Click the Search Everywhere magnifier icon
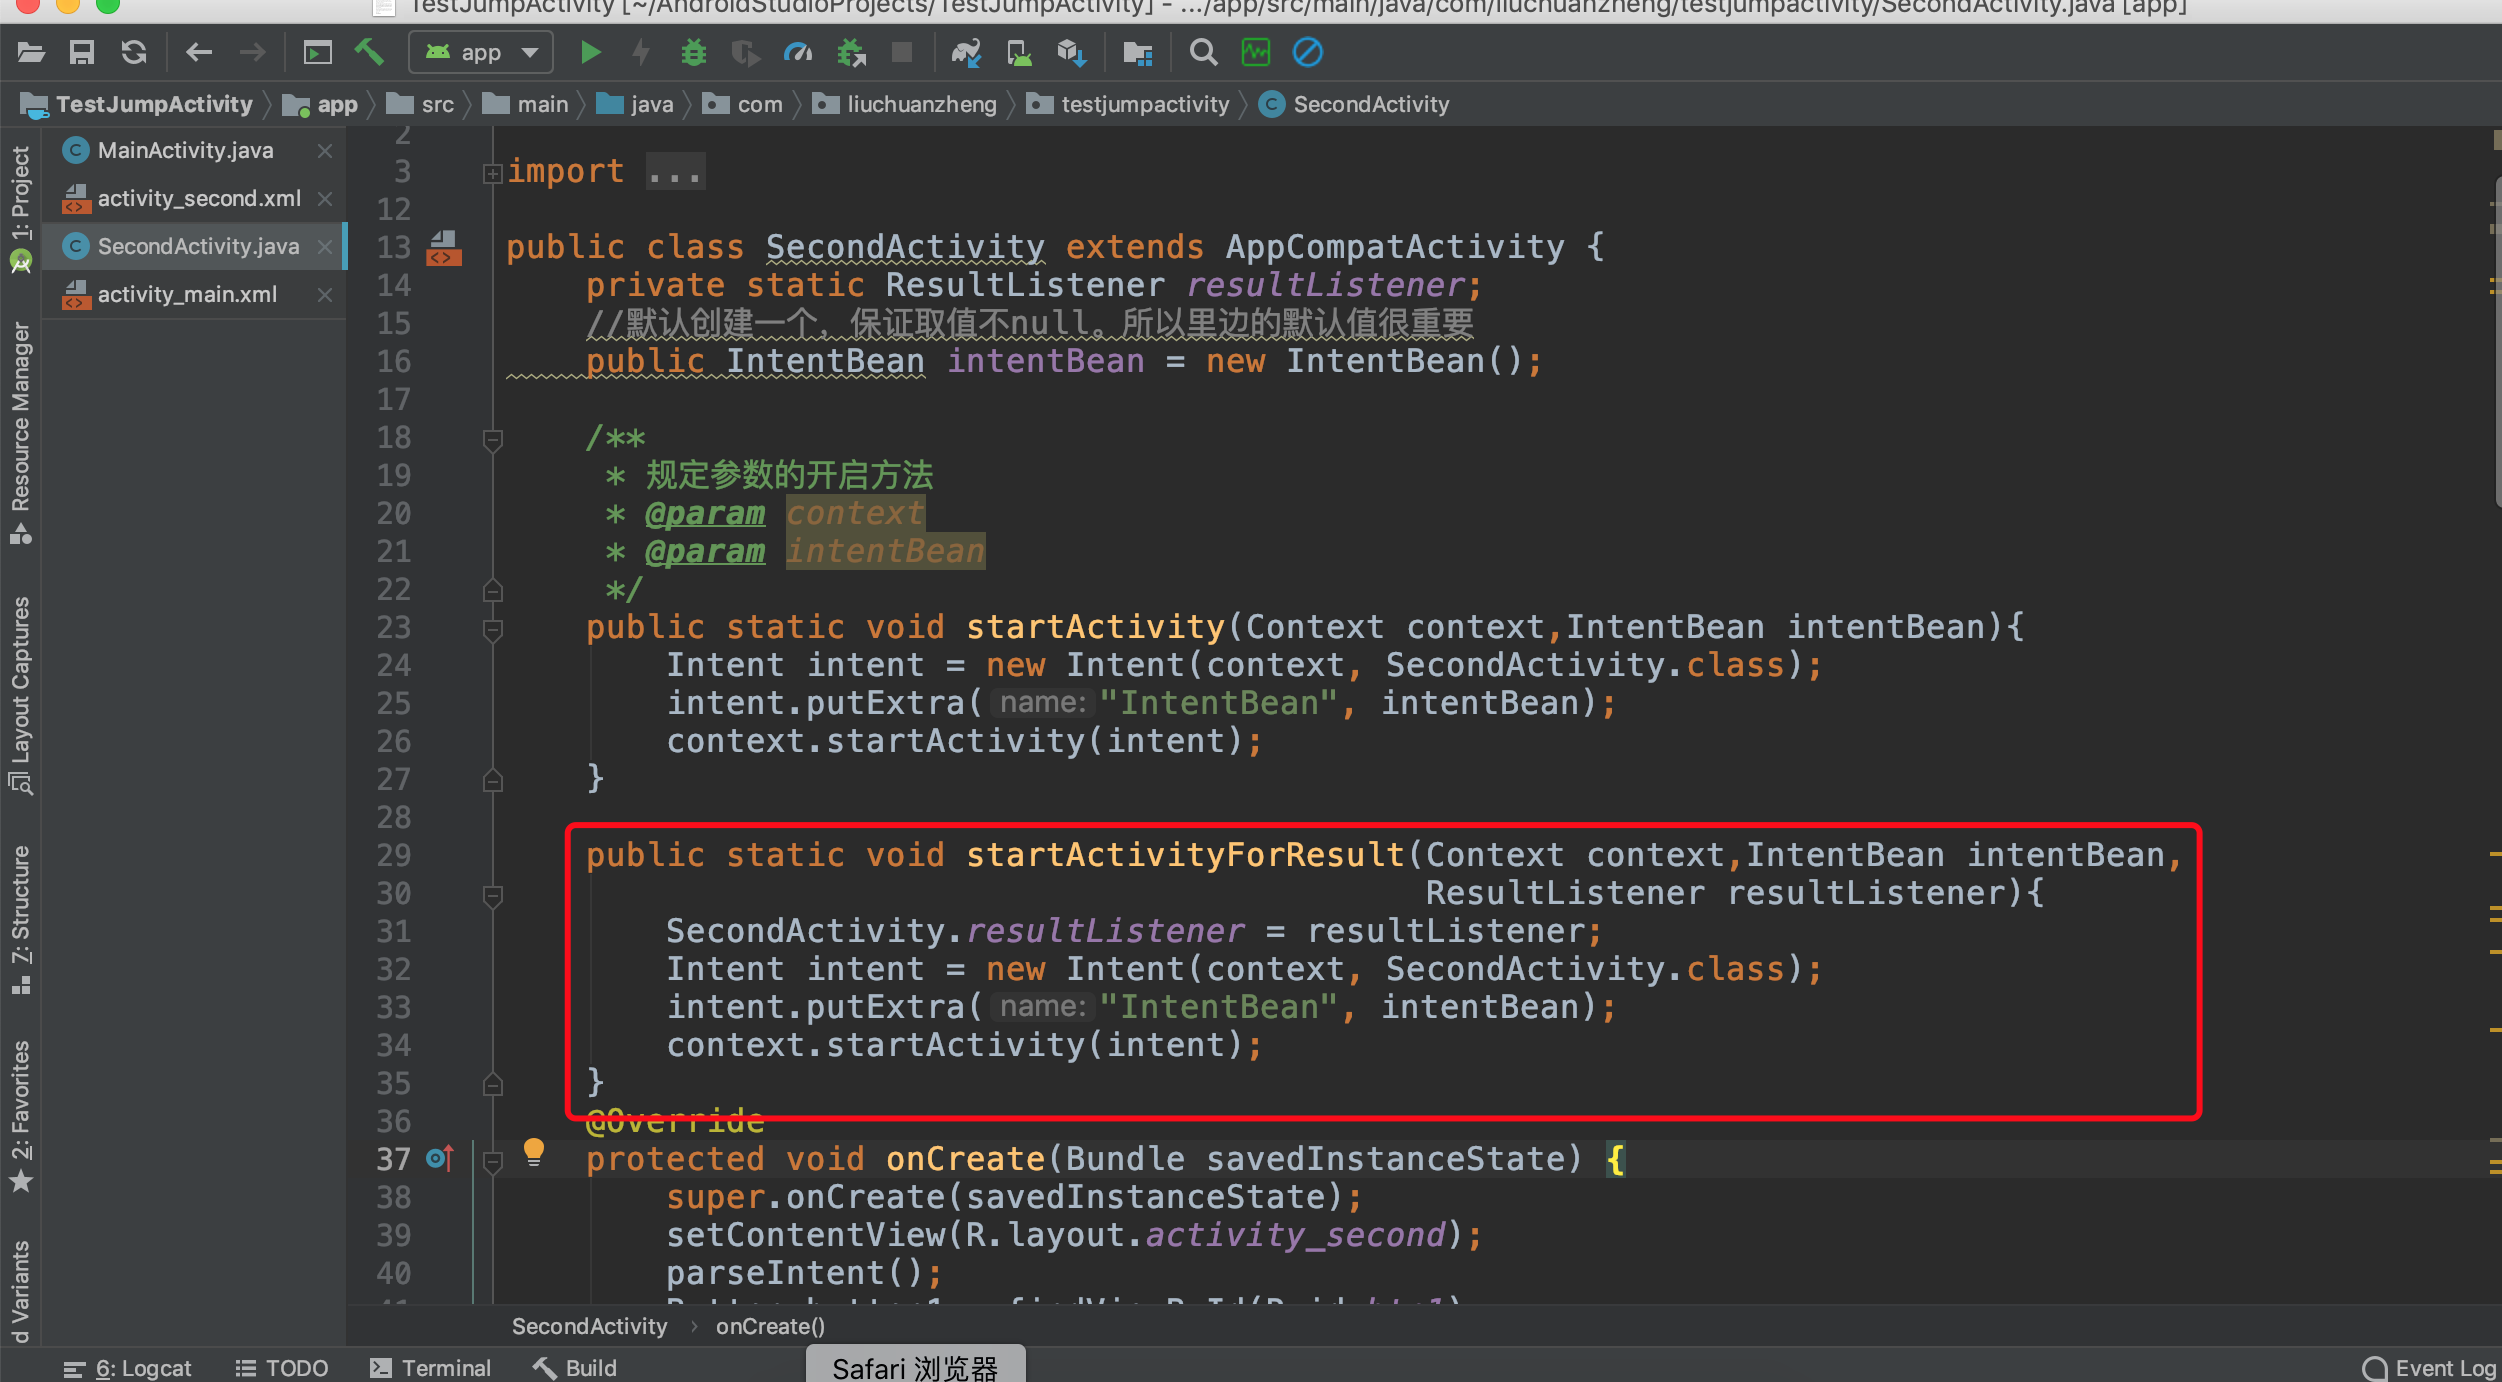 pyautogui.click(x=1203, y=52)
